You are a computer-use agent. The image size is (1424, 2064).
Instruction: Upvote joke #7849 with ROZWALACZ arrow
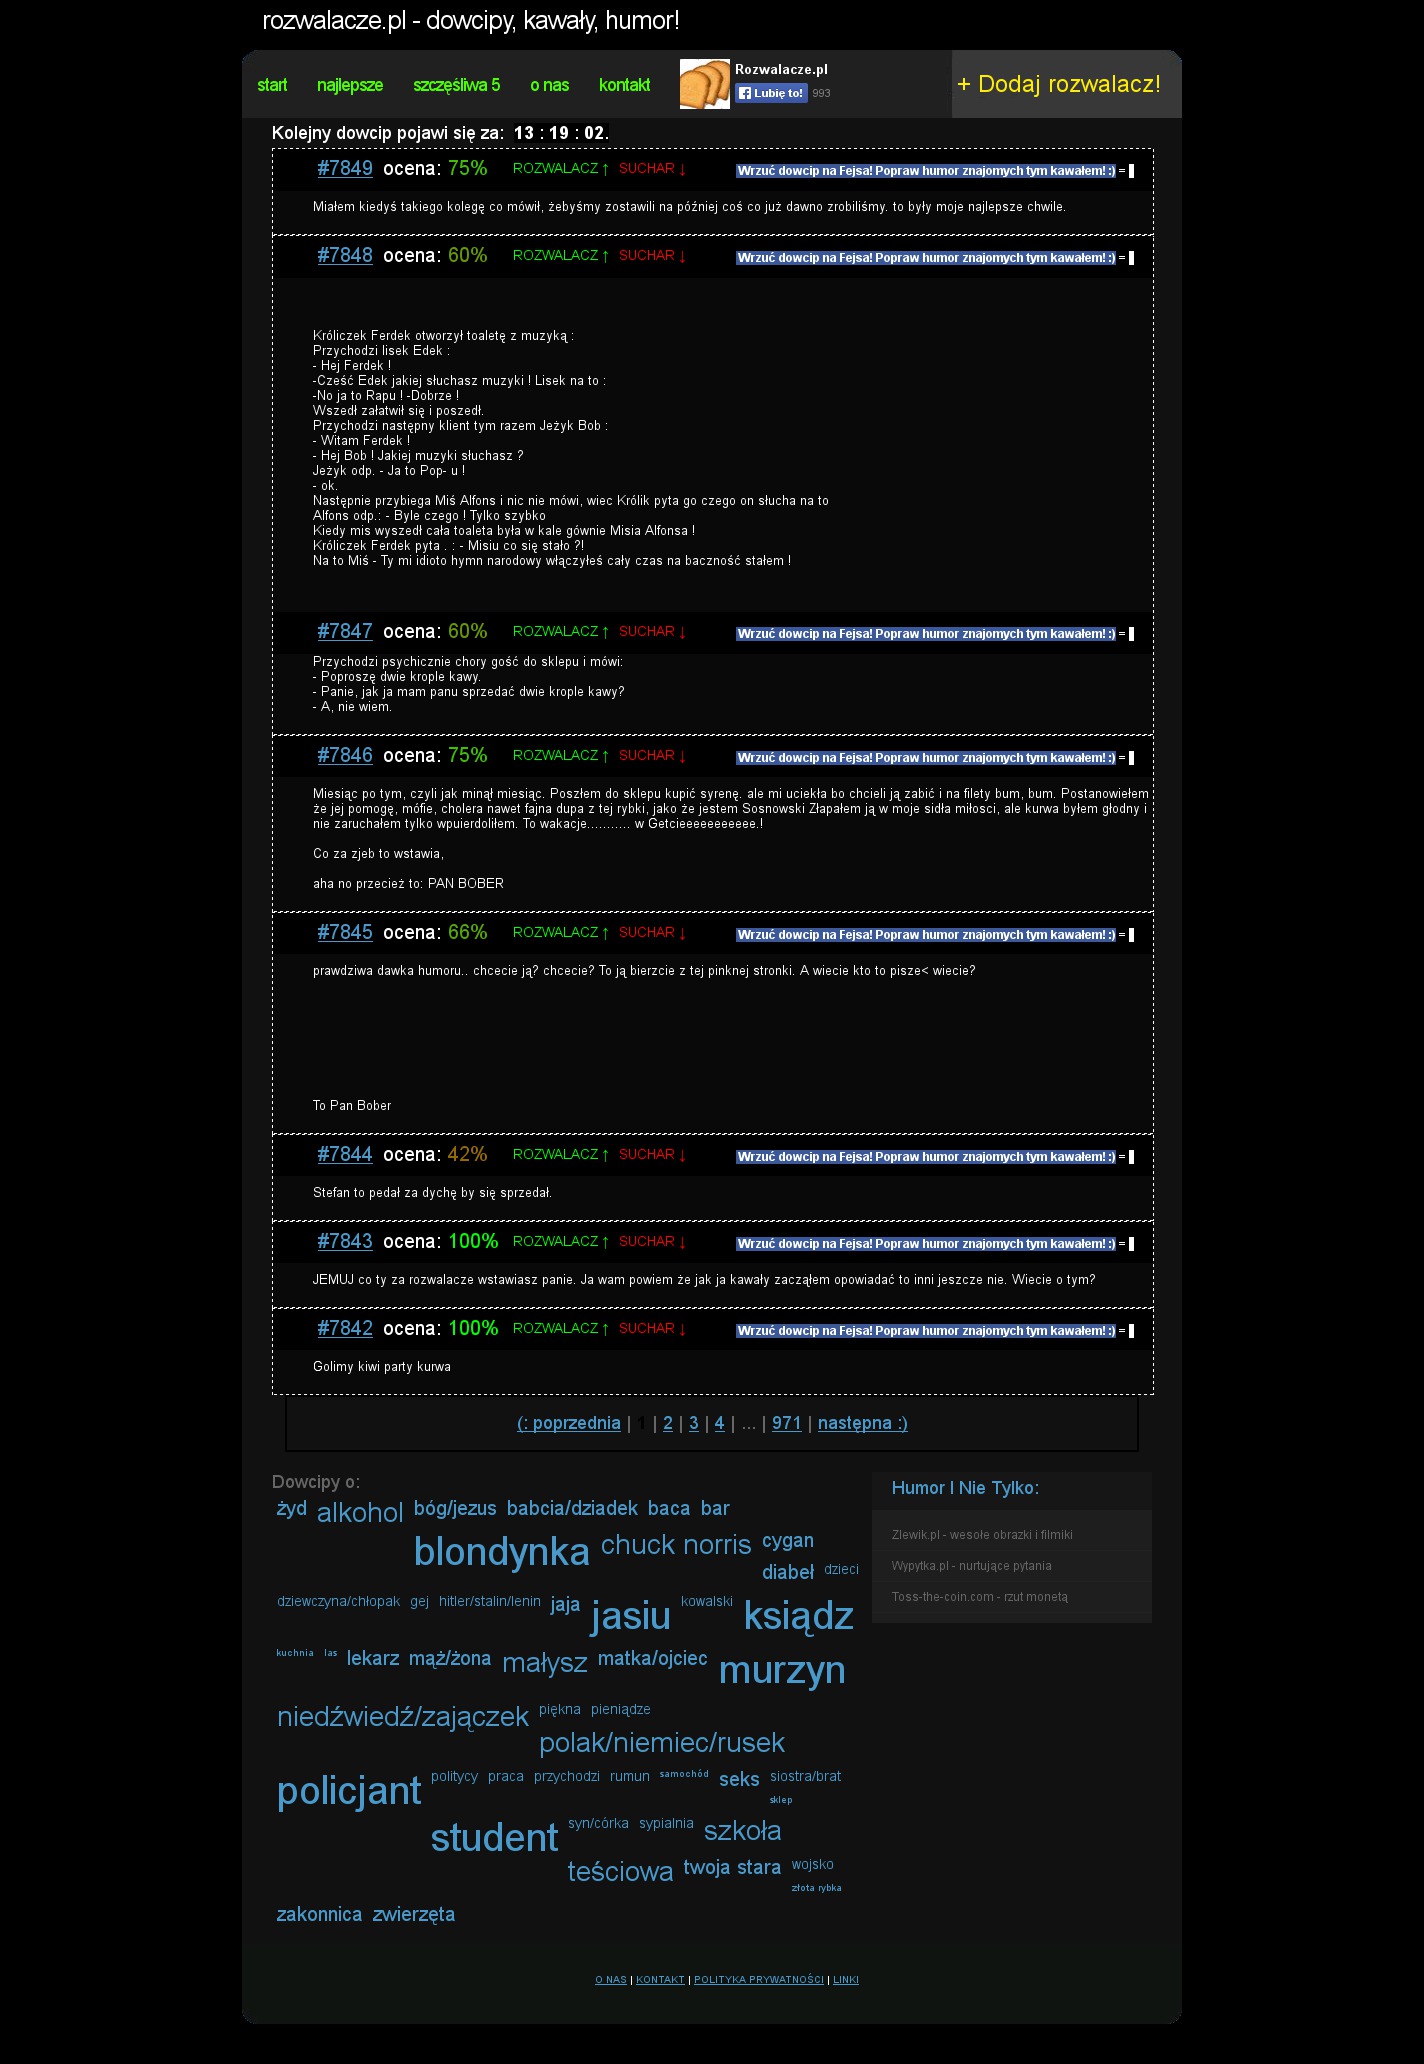pos(561,169)
